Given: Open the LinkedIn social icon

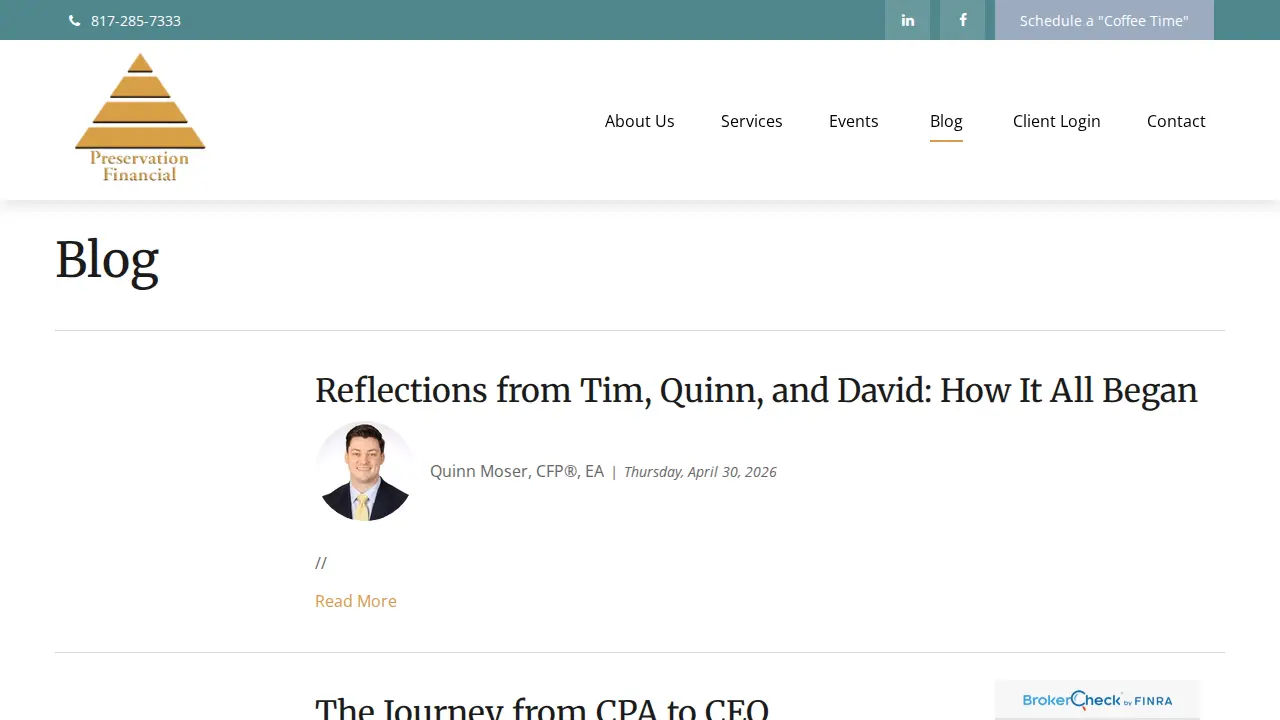Looking at the screenshot, I should (907, 20).
